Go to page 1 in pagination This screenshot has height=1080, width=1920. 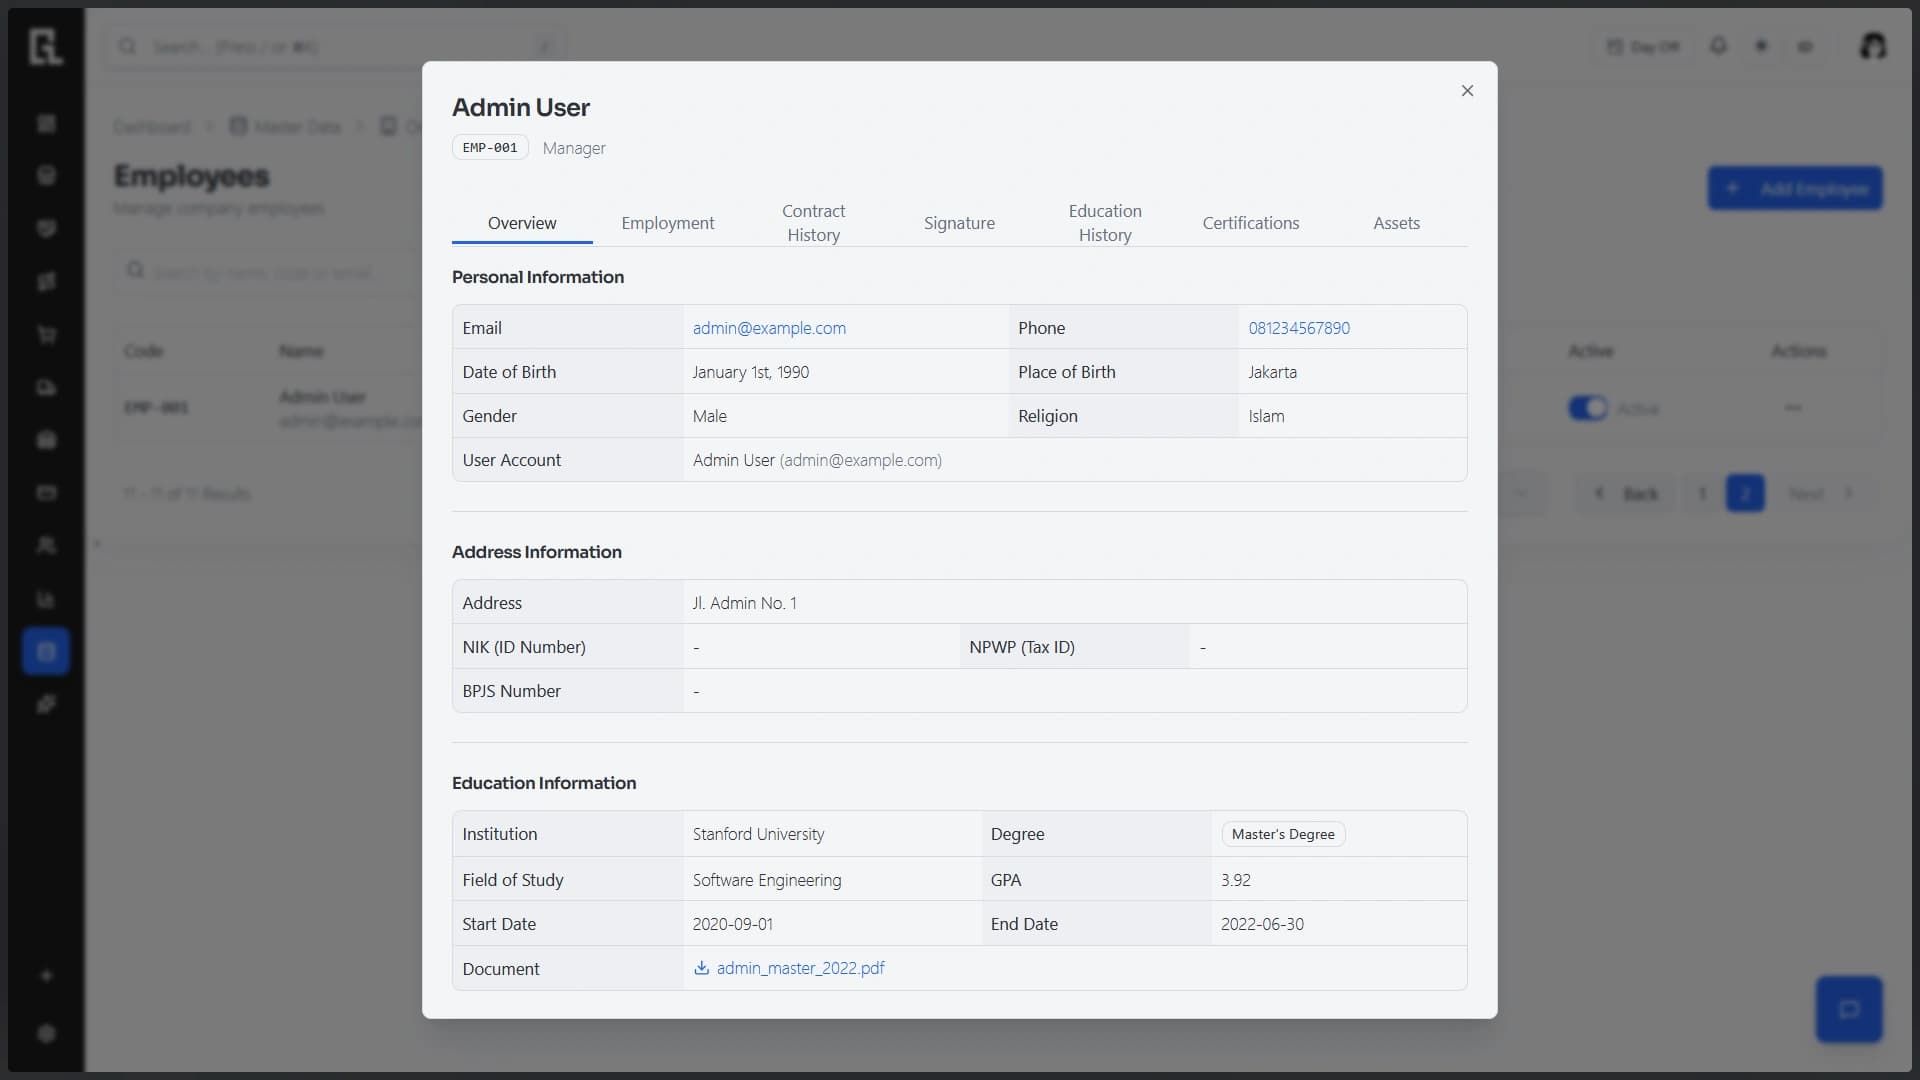pyautogui.click(x=1702, y=494)
